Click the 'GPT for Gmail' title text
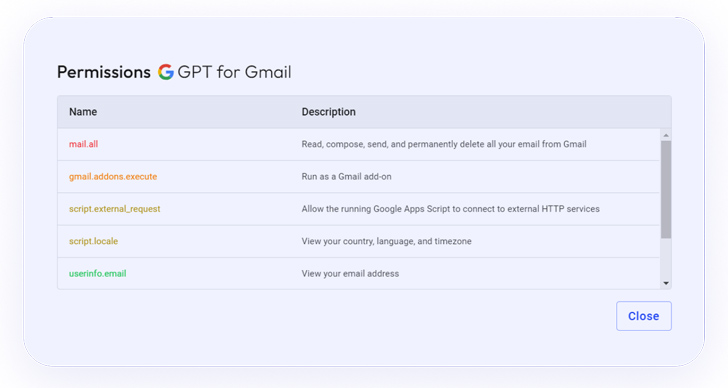This screenshot has height=388, width=728. (x=234, y=72)
